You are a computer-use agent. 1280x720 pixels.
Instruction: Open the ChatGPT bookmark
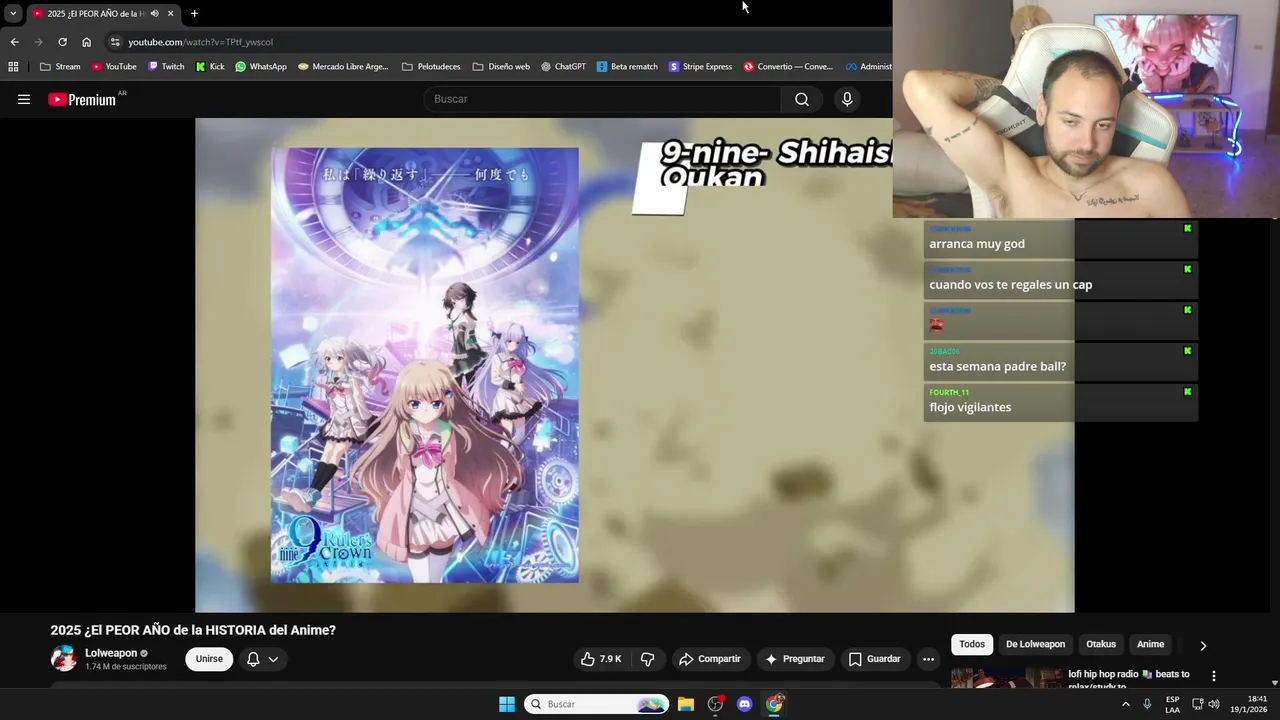[563, 67]
